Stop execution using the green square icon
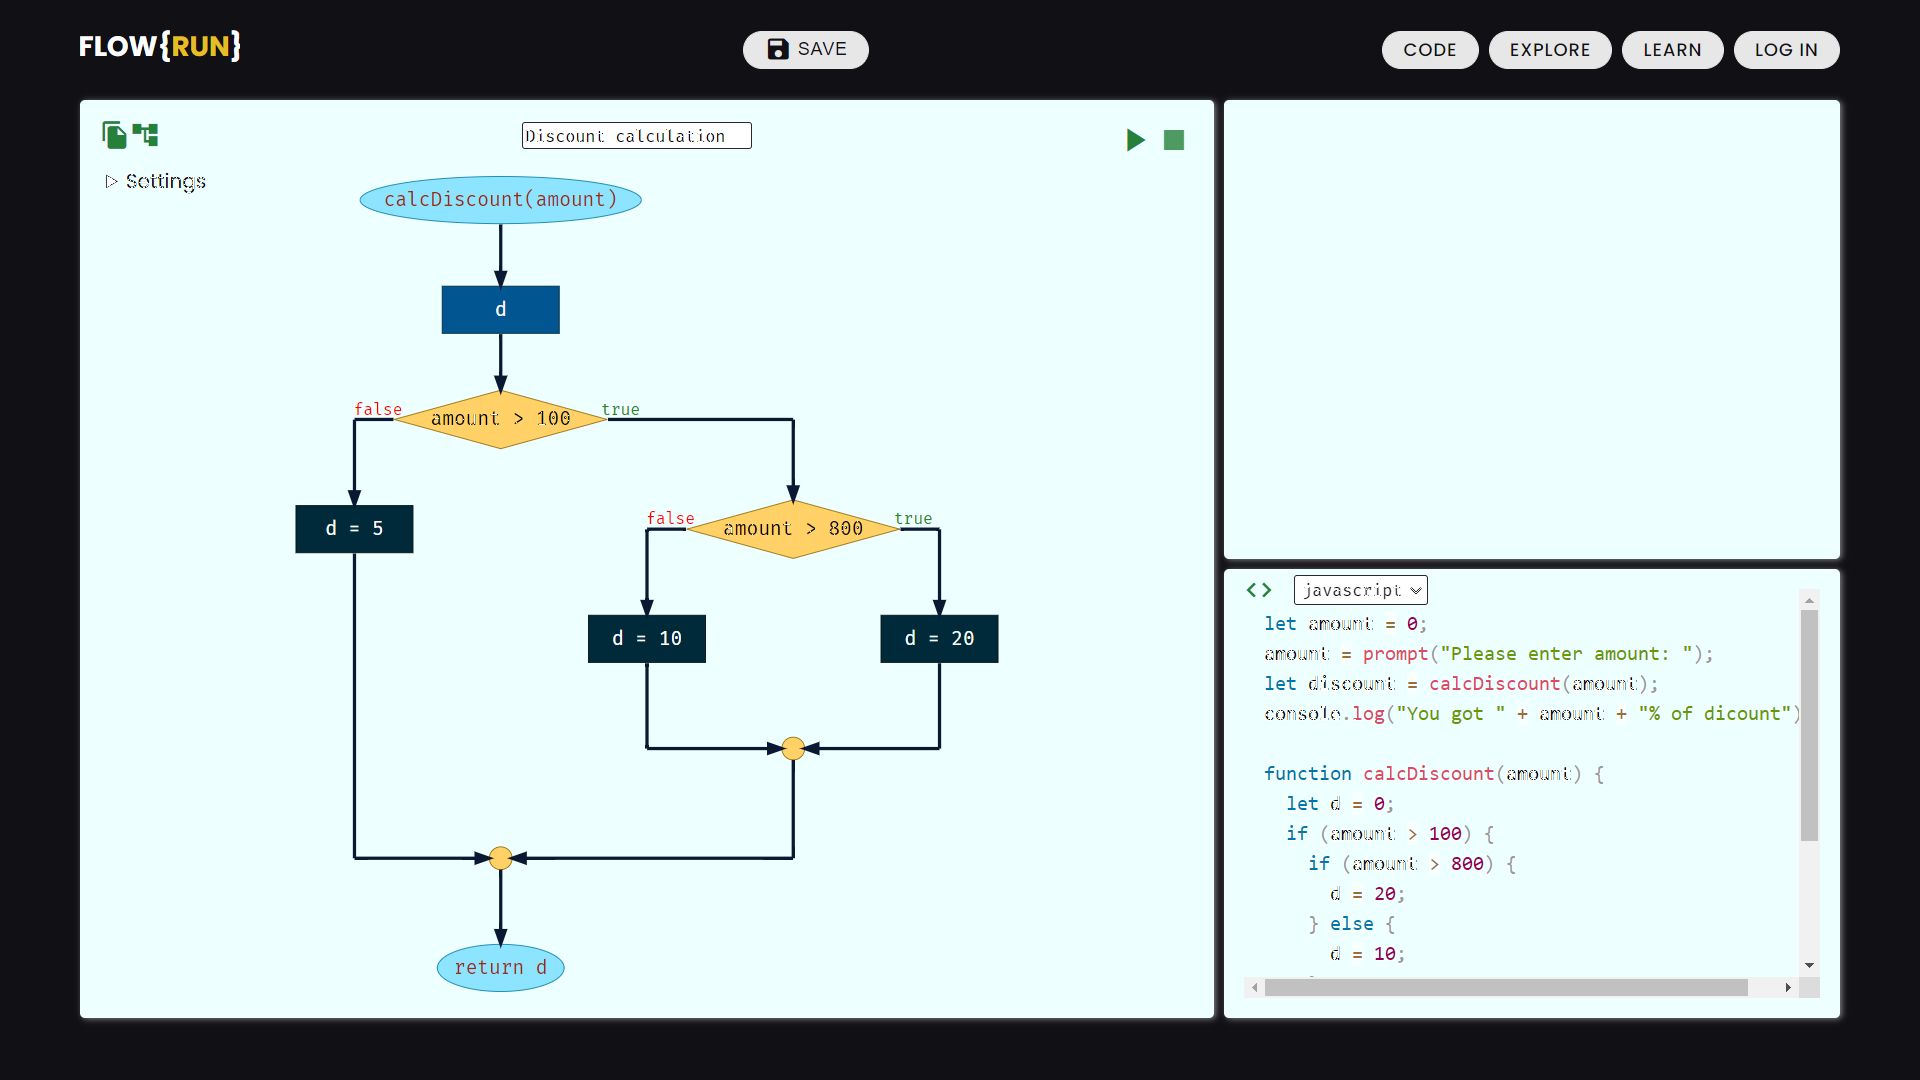1920x1080 pixels. tap(1173, 140)
